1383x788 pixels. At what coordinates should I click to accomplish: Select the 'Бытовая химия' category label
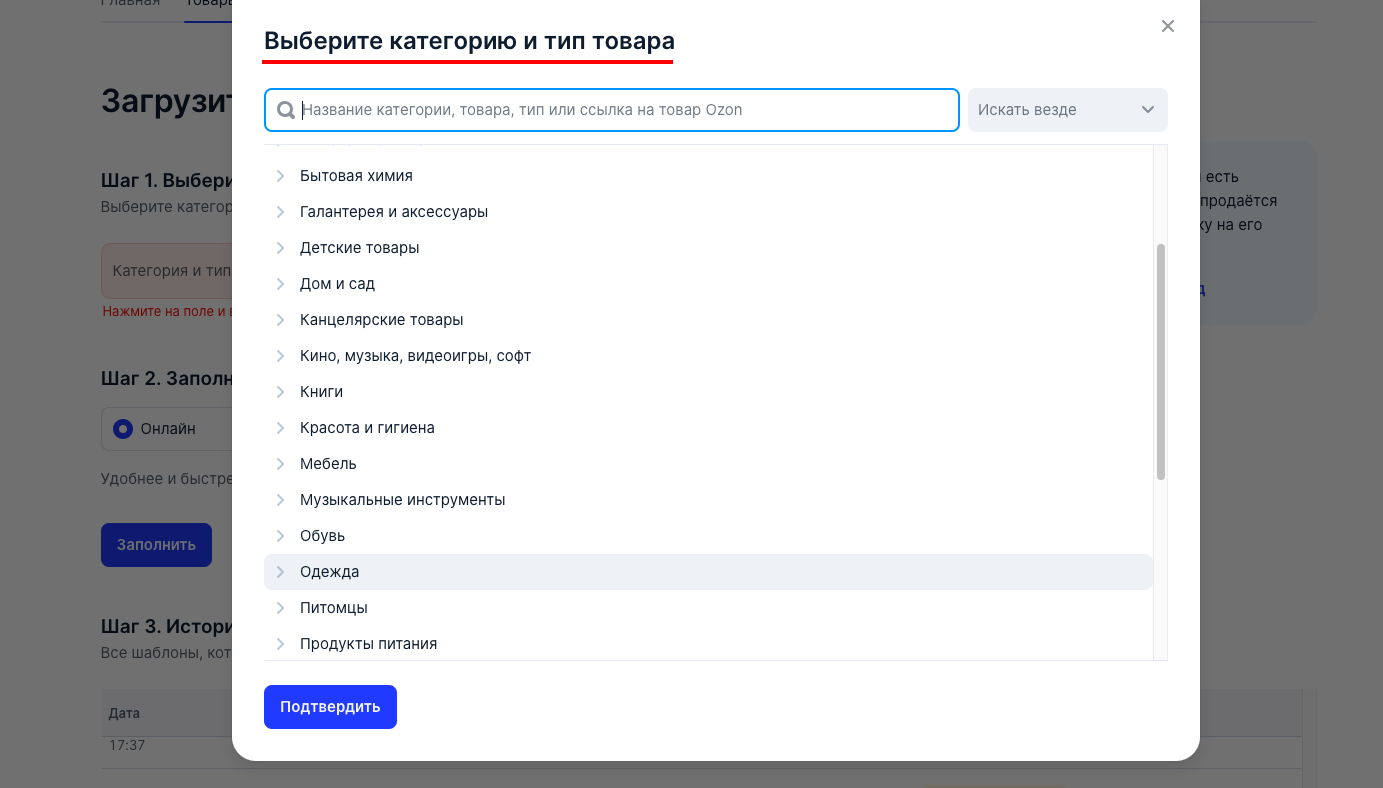(x=356, y=176)
